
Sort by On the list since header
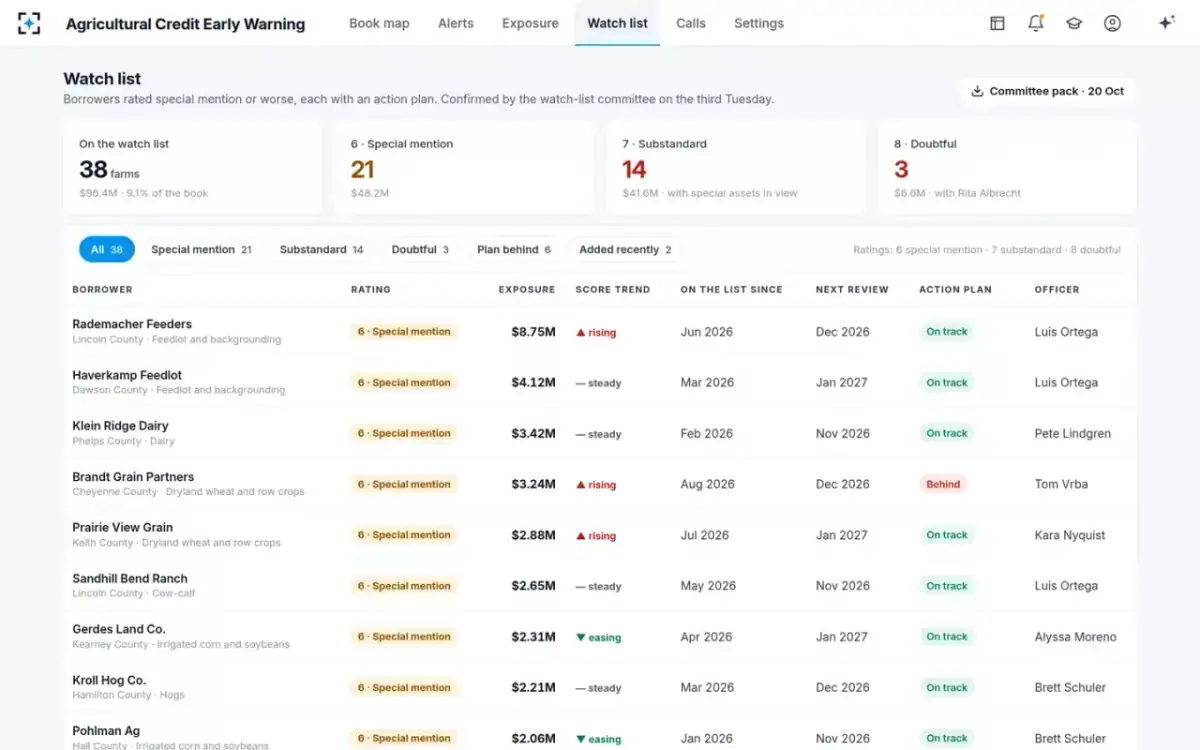[731, 290]
